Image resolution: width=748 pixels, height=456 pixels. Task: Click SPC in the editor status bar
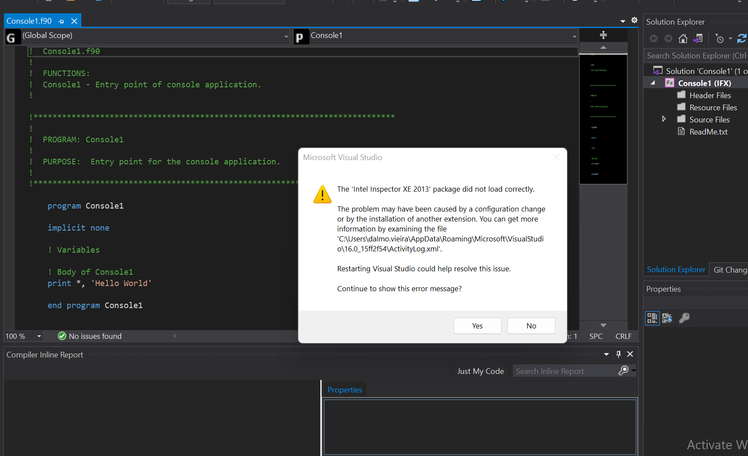595,336
